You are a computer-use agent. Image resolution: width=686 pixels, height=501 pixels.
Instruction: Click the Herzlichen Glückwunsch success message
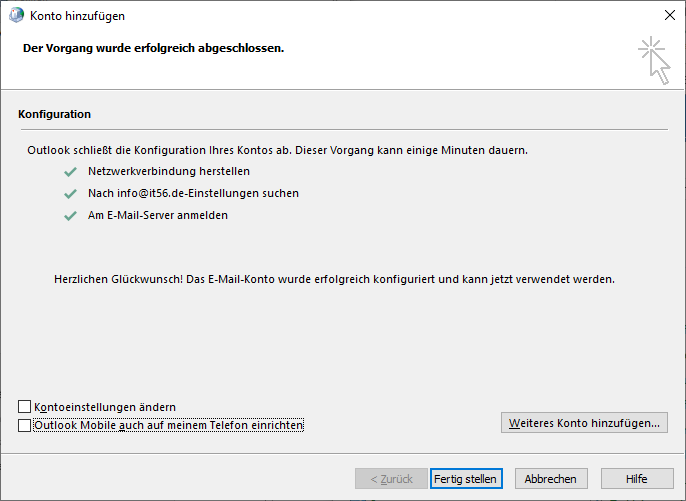click(x=334, y=279)
